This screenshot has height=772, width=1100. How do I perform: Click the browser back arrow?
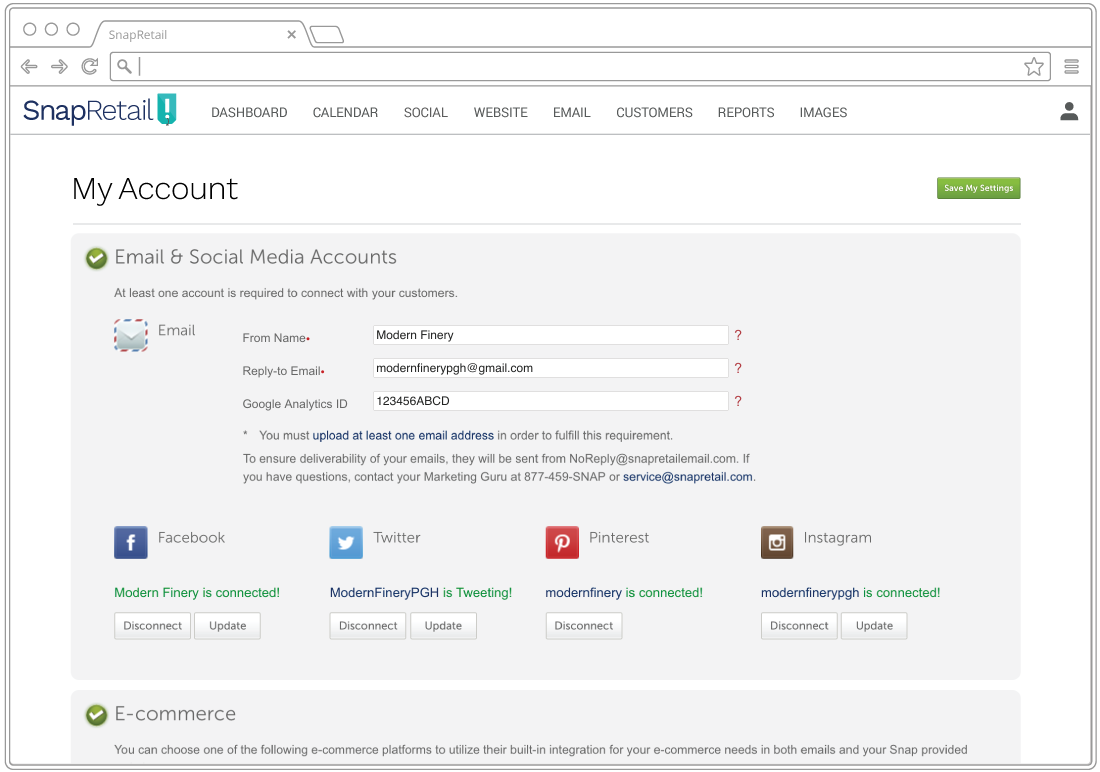click(x=29, y=67)
